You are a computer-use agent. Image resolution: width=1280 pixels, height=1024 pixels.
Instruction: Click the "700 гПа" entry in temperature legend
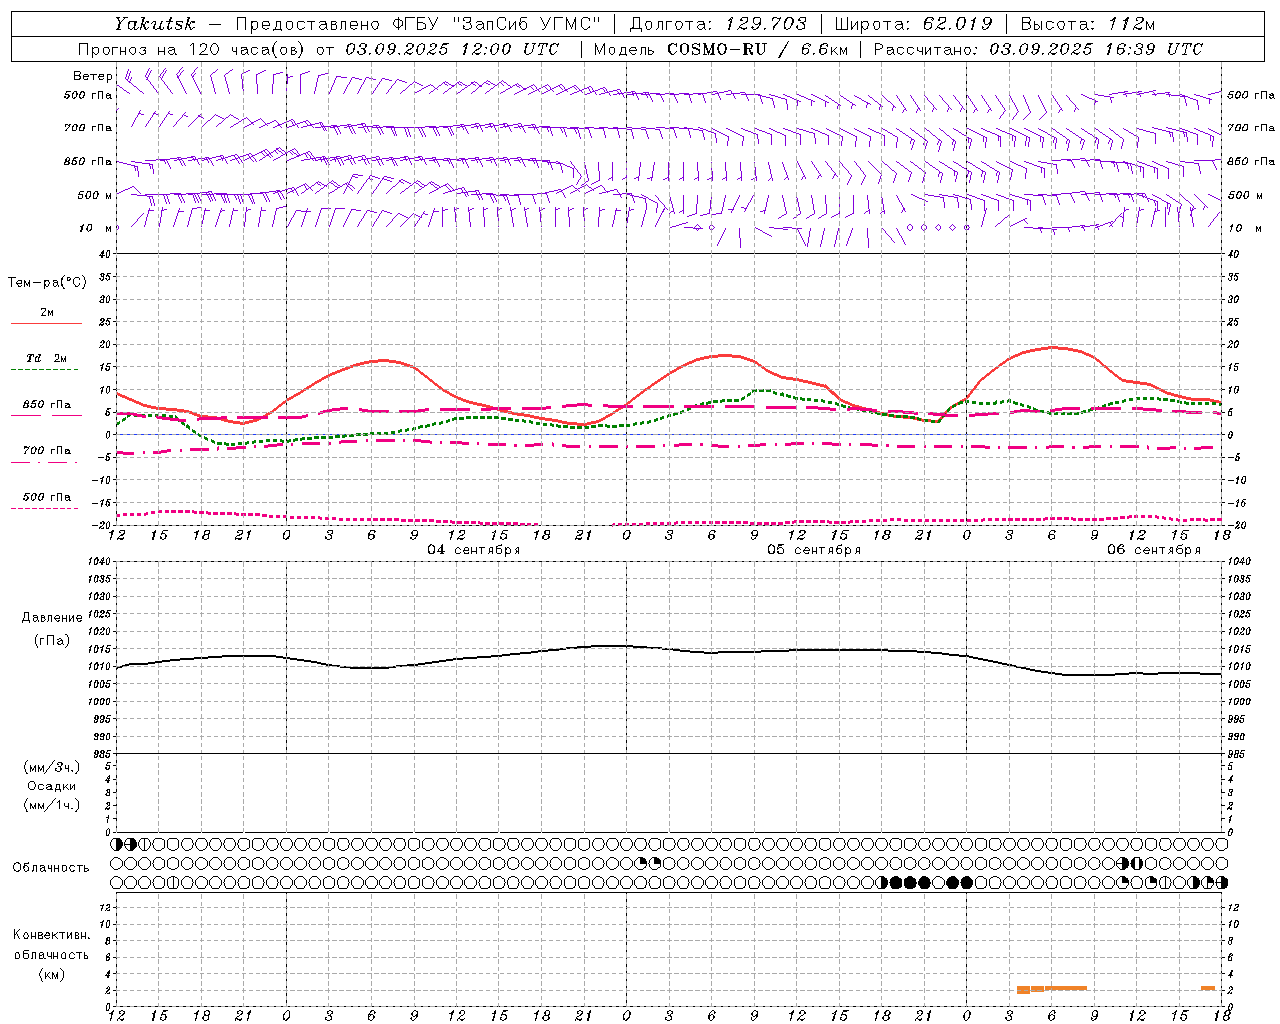(x=47, y=451)
